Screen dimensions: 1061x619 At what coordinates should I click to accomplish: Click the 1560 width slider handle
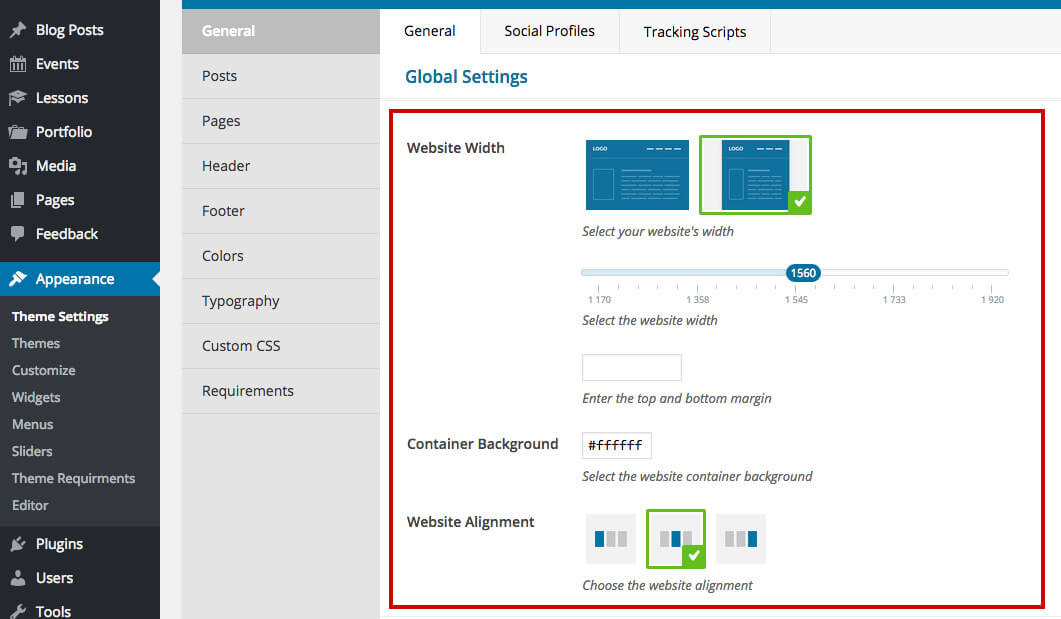[x=803, y=273]
